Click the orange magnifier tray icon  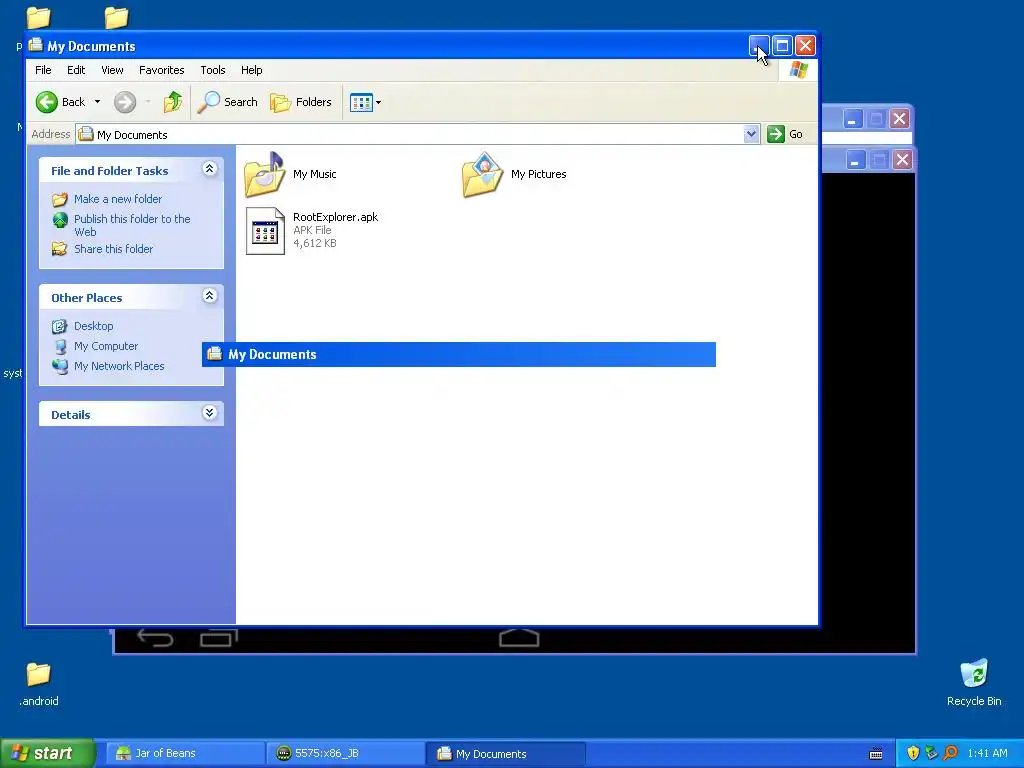(950, 754)
